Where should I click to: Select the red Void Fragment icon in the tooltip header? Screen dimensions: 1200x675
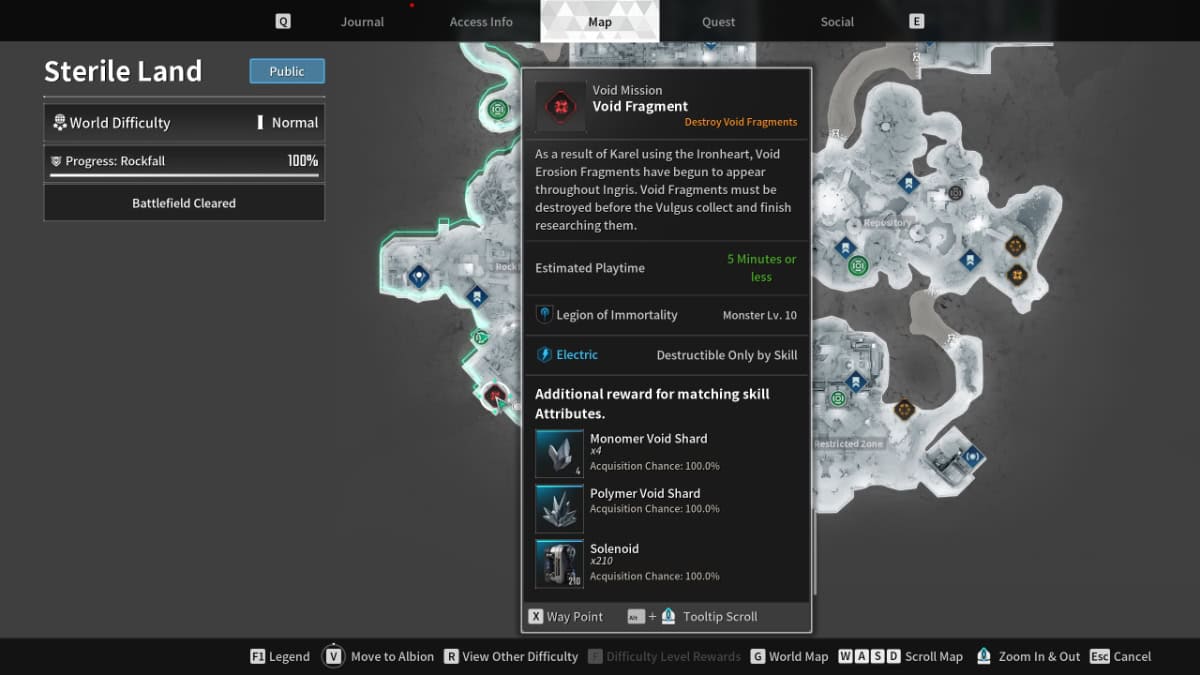pyautogui.click(x=560, y=106)
